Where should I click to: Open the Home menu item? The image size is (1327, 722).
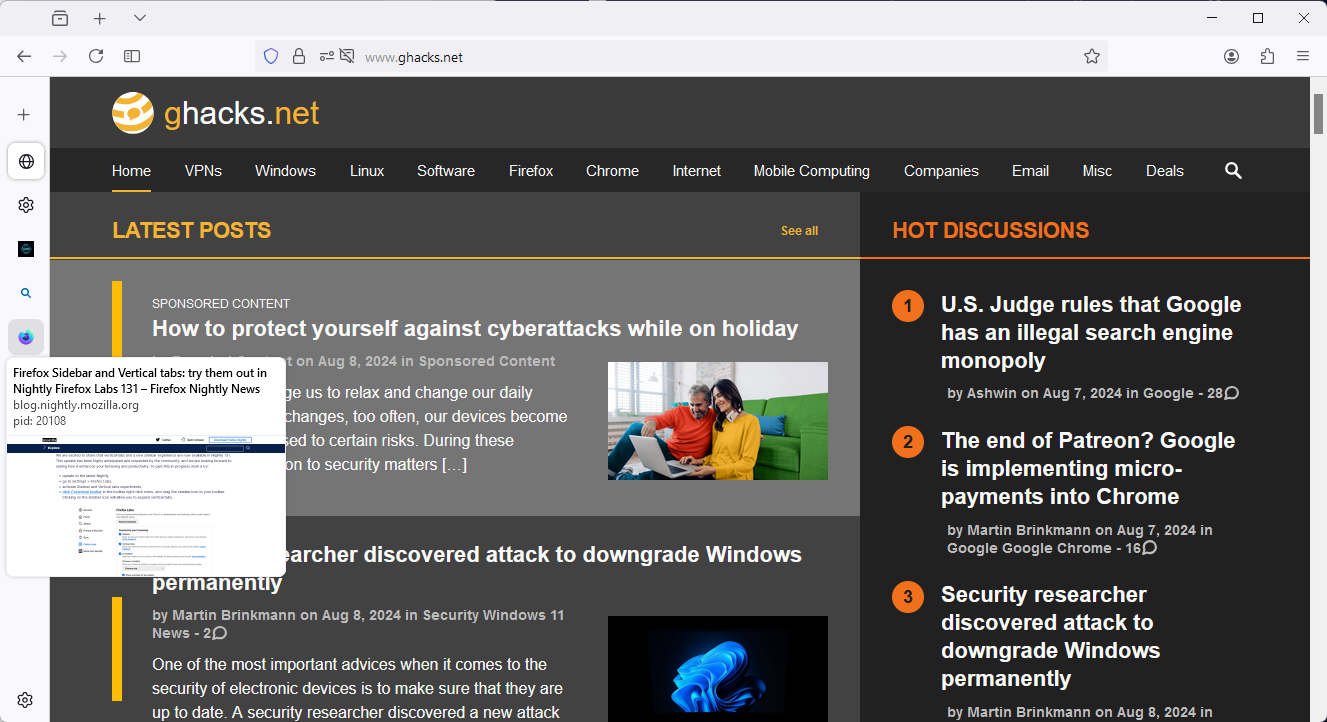(x=131, y=171)
